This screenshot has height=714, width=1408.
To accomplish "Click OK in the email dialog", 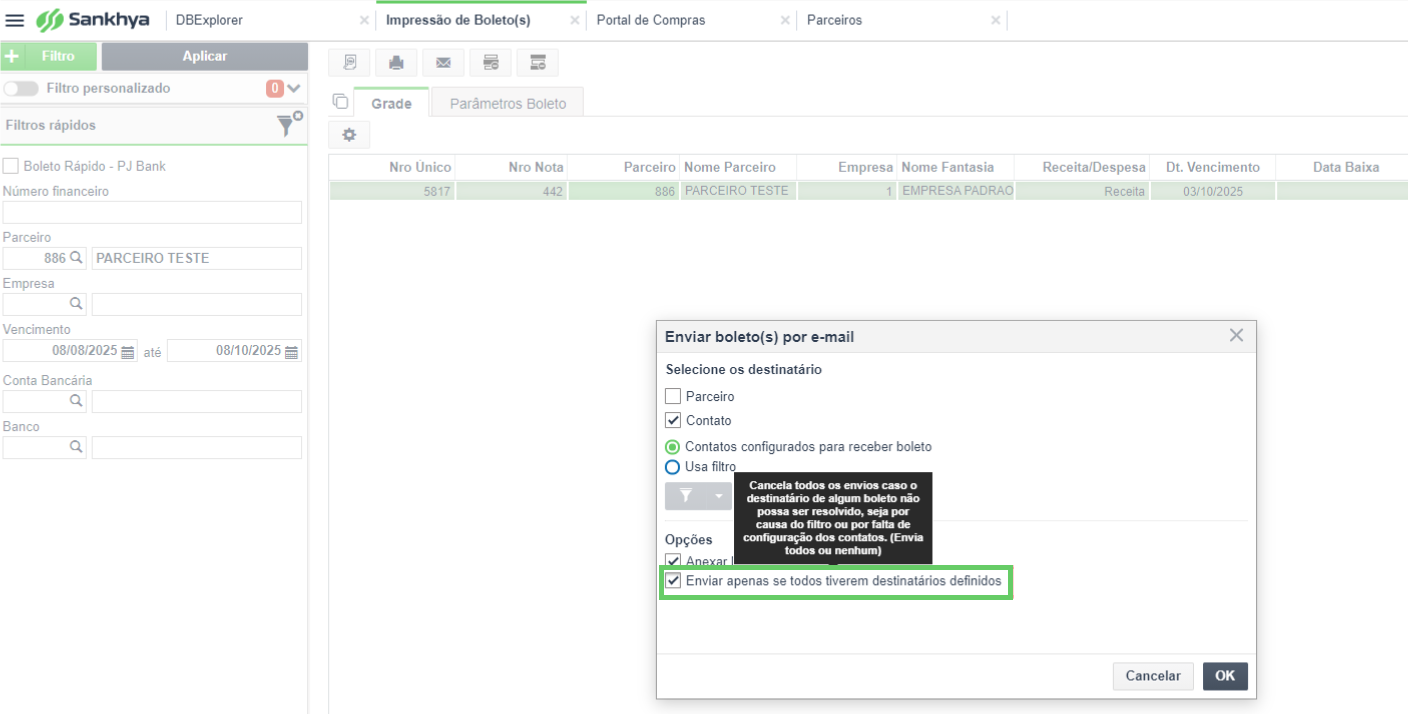I will point(1225,676).
